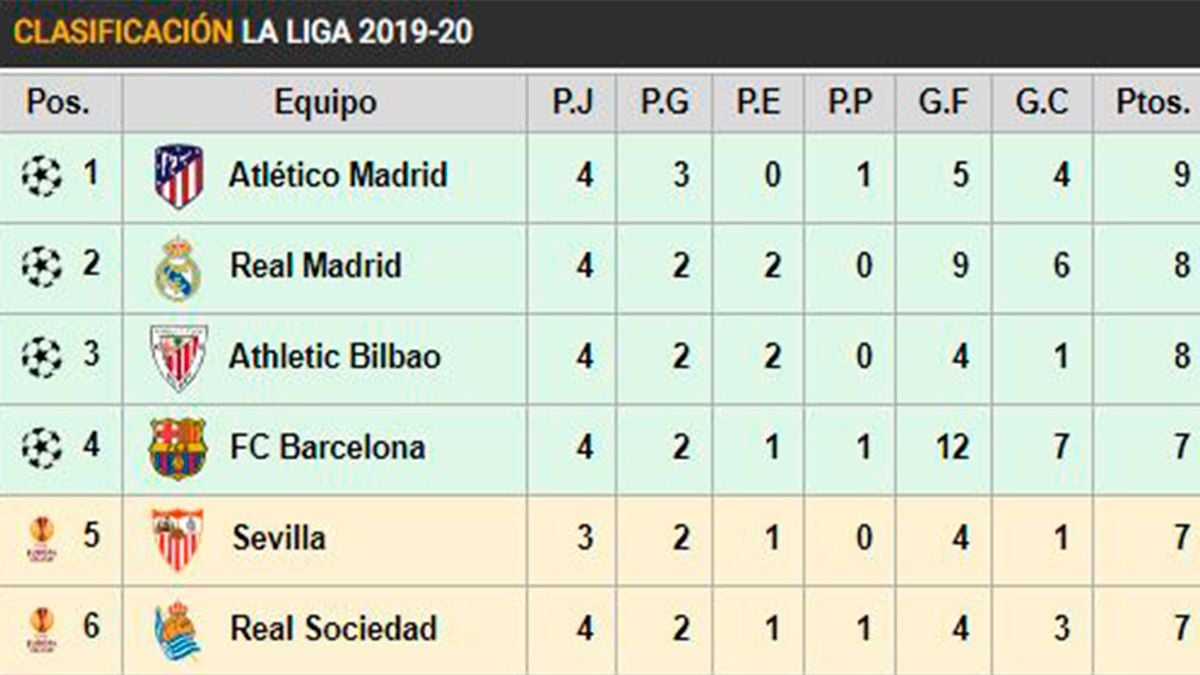Open the Atlético Madrid team name
The image size is (1200, 675).
[338, 176]
